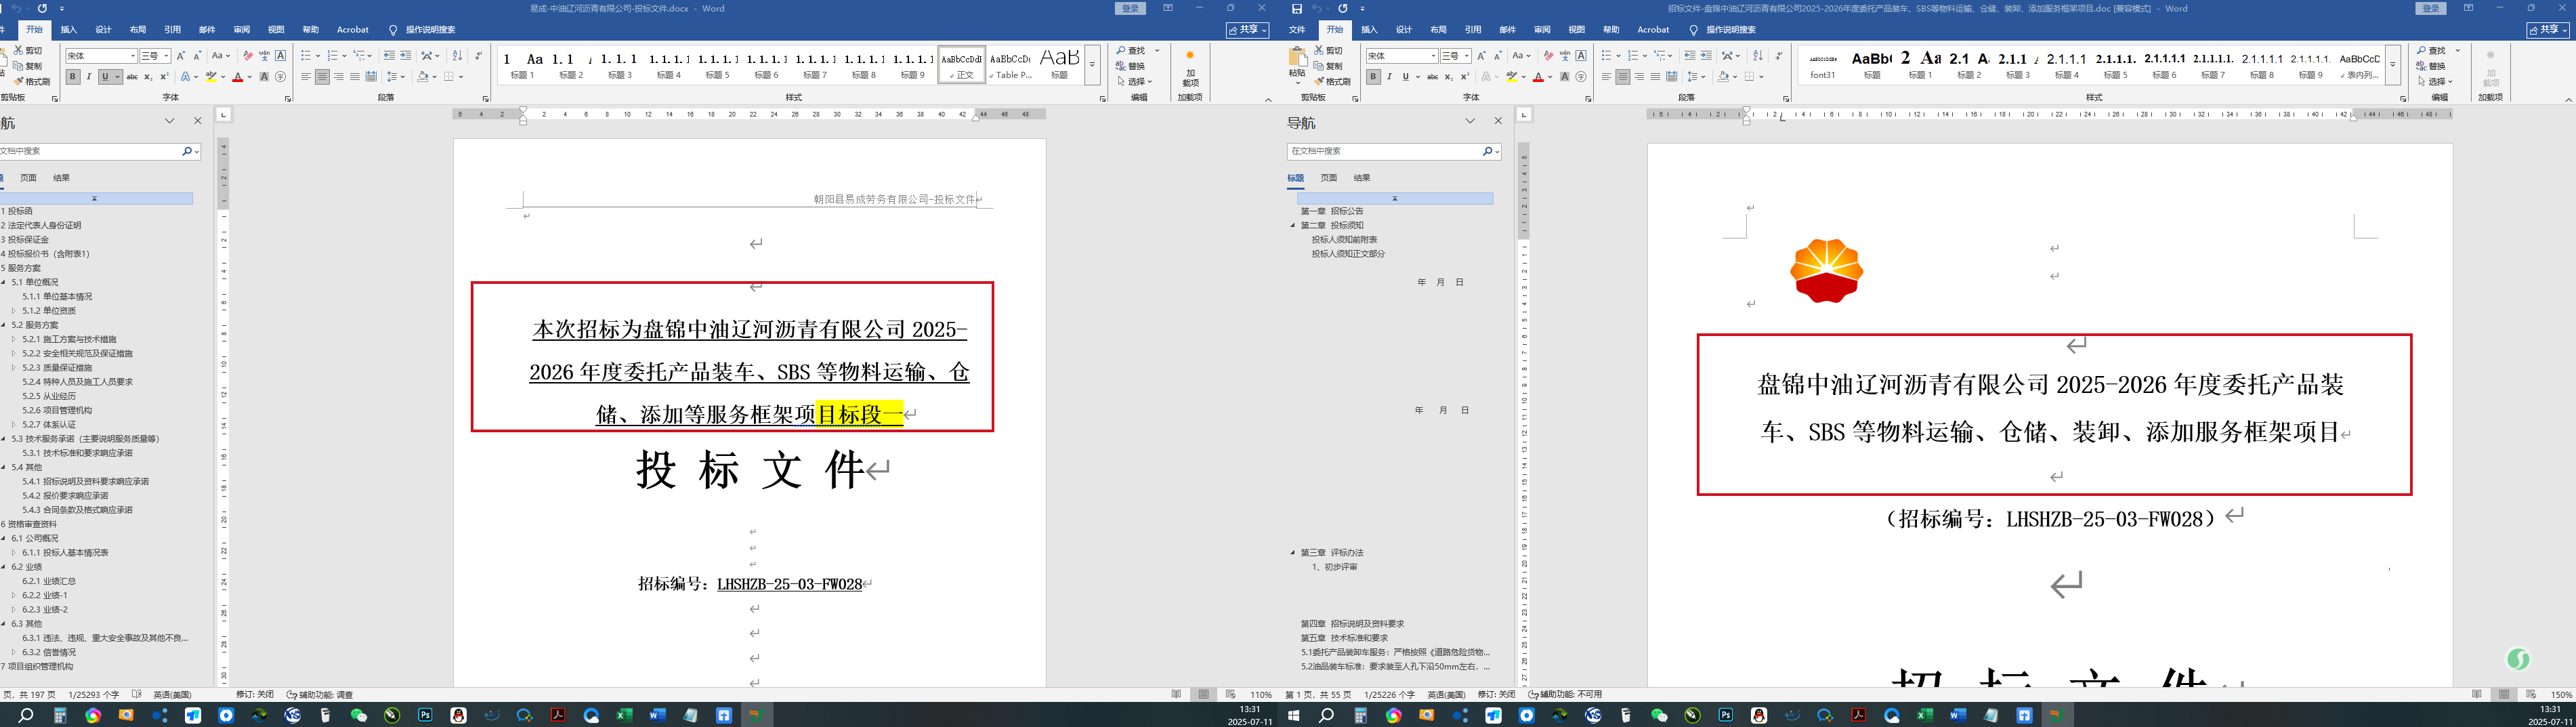Image resolution: width=2576 pixels, height=727 pixels.
Task: Open WeChat from the left screen taskbar
Action: tap(359, 715)
